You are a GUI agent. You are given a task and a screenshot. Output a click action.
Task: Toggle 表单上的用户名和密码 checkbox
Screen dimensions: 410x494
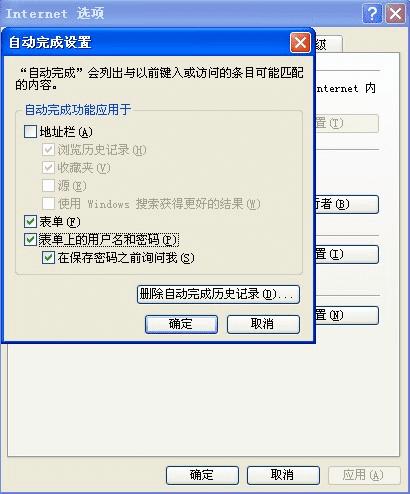(30, 239)
